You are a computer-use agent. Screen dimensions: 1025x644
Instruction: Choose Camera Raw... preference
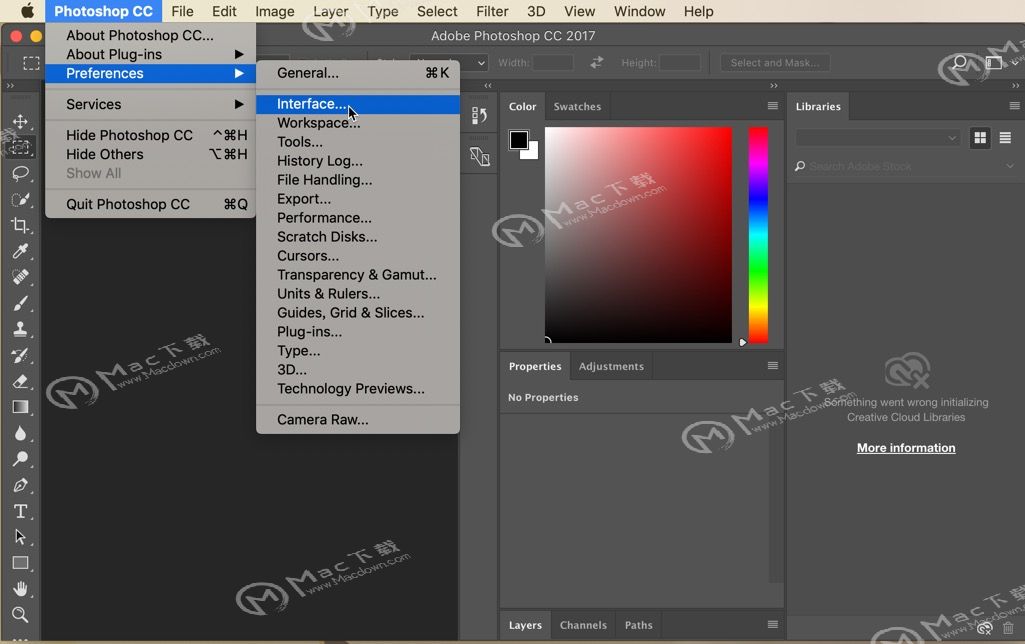coord(358,420)
